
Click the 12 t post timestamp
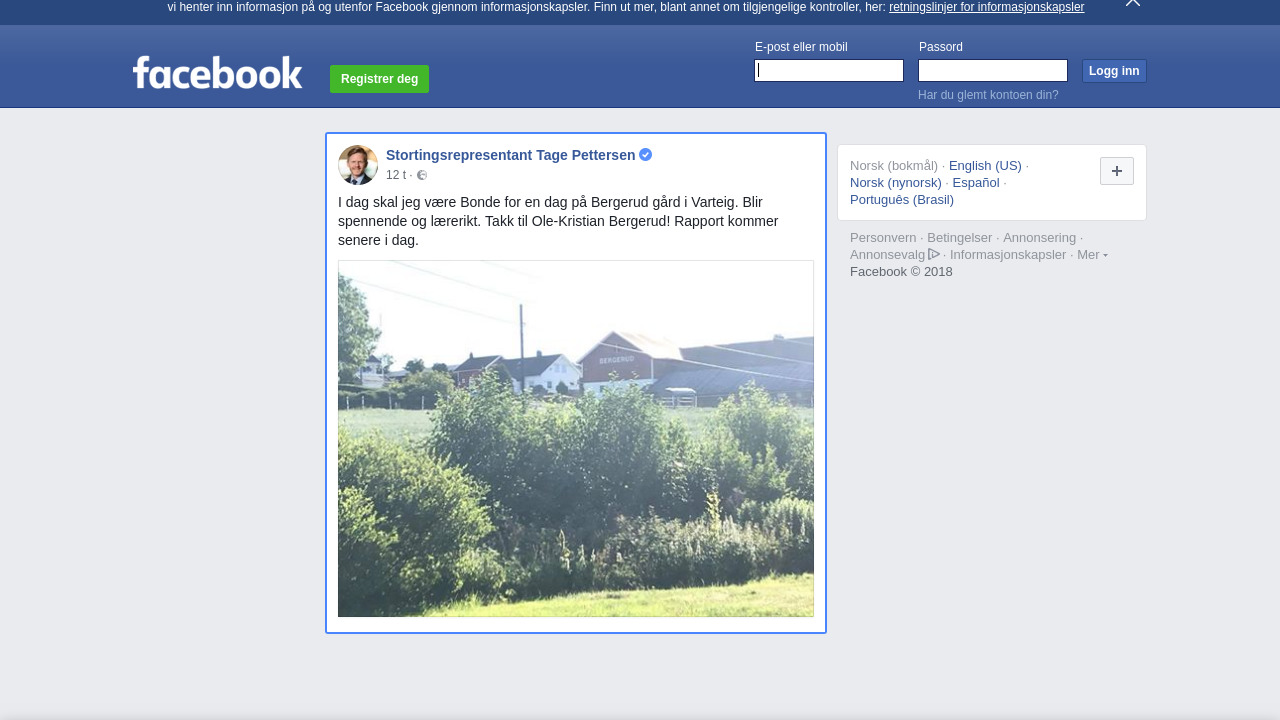[396, 175]
